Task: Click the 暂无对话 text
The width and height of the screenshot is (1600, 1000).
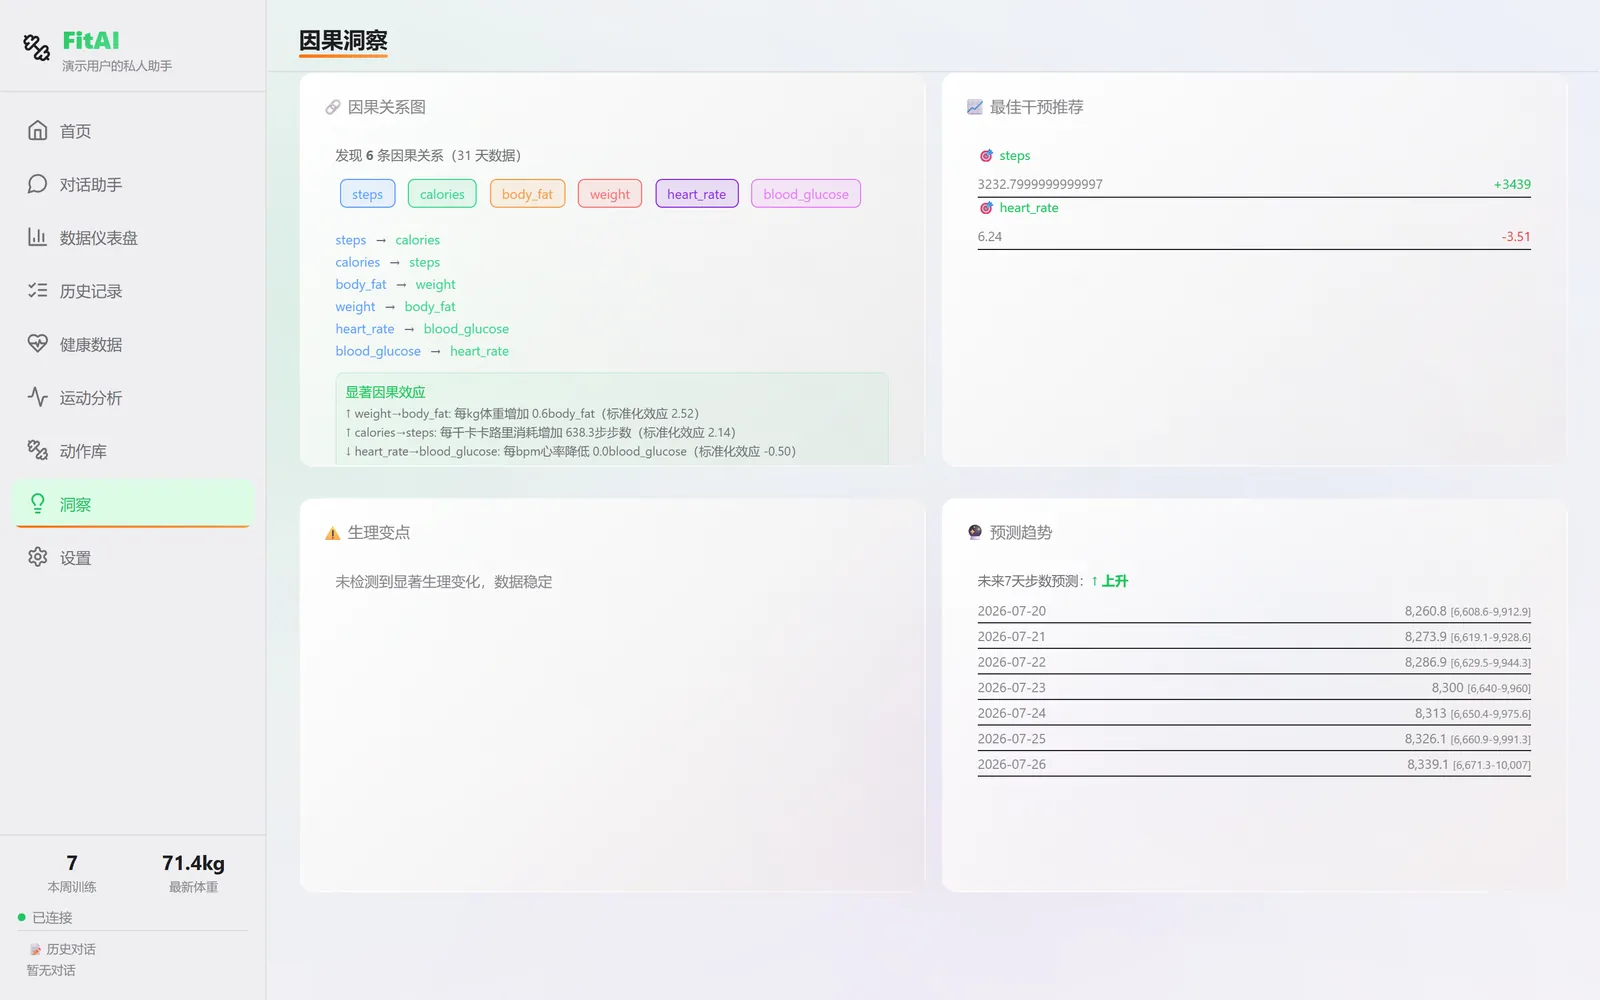Action: coord(51,970)
